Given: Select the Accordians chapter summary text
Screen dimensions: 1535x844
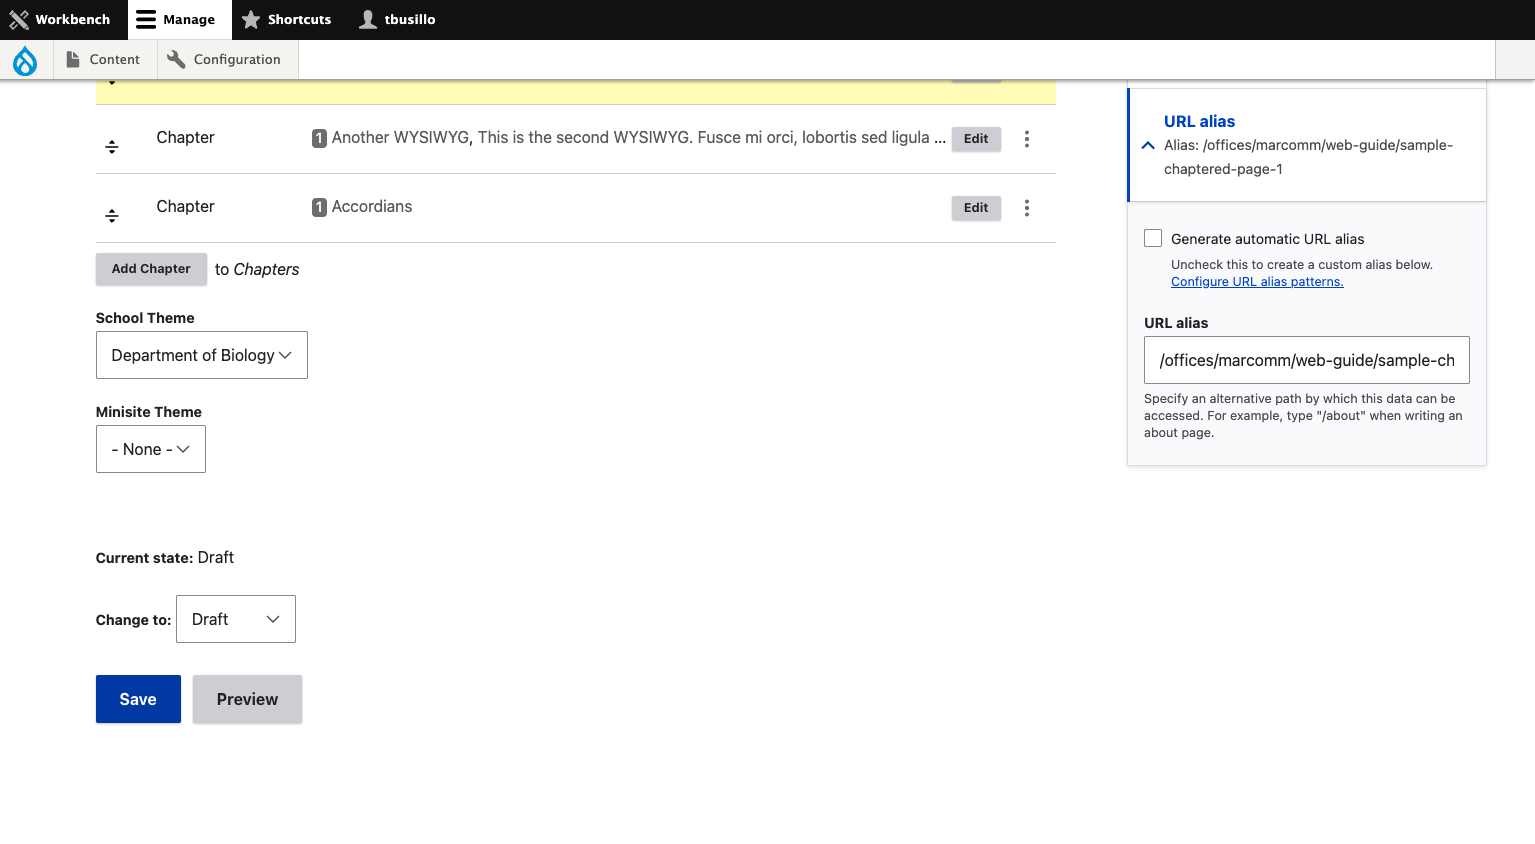Looking at the screenshot, I should [x=372, y=207].
